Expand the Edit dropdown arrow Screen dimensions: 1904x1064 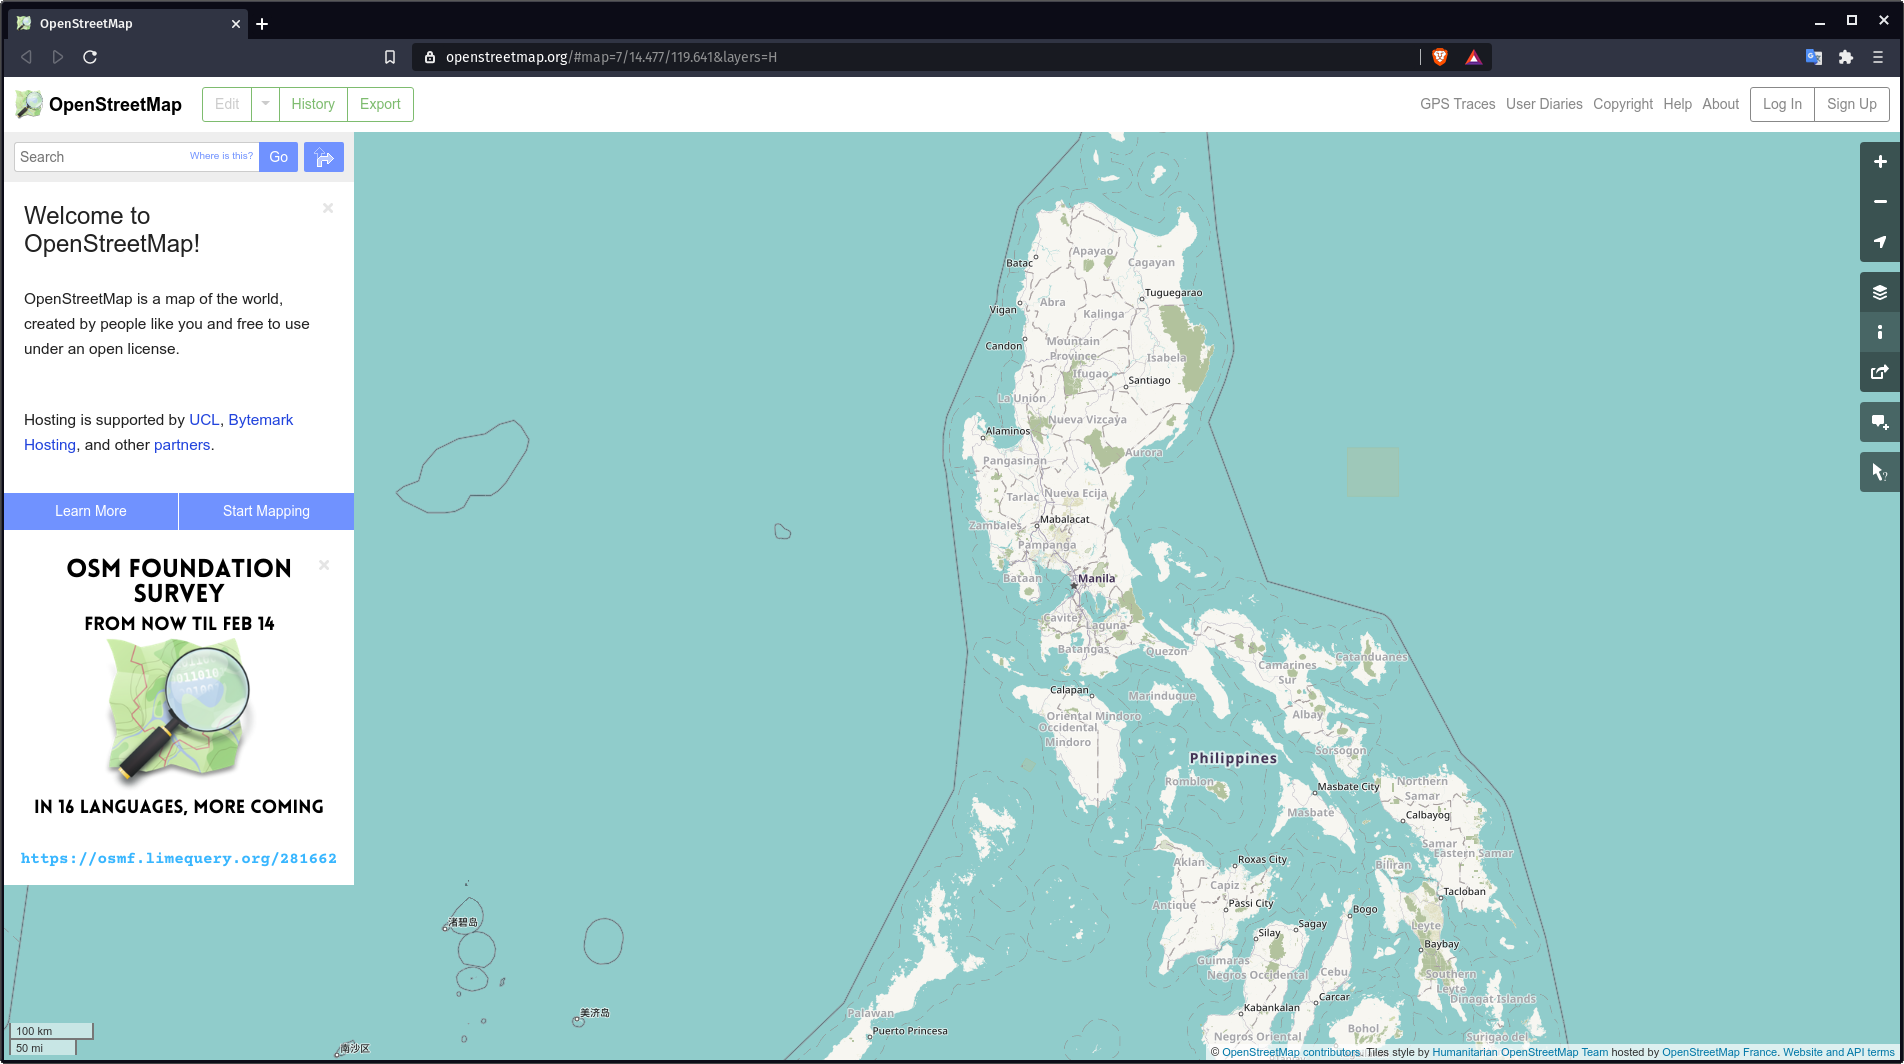(264, 104)
